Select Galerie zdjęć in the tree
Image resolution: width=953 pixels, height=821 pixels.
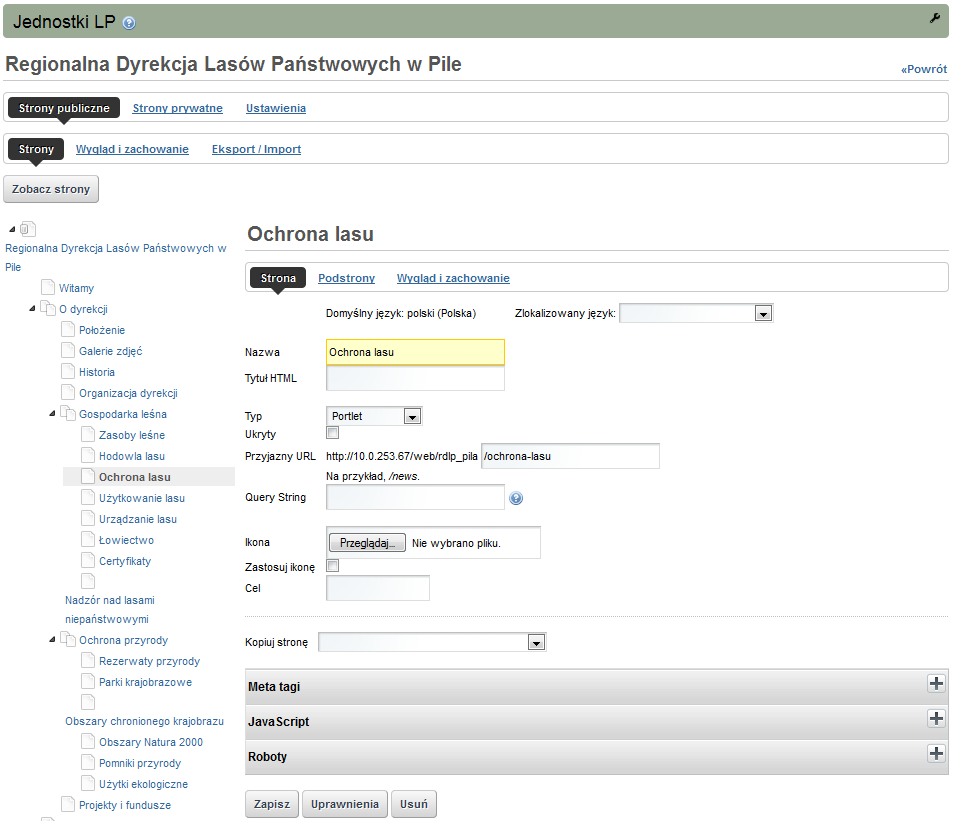tap(111, 351)
